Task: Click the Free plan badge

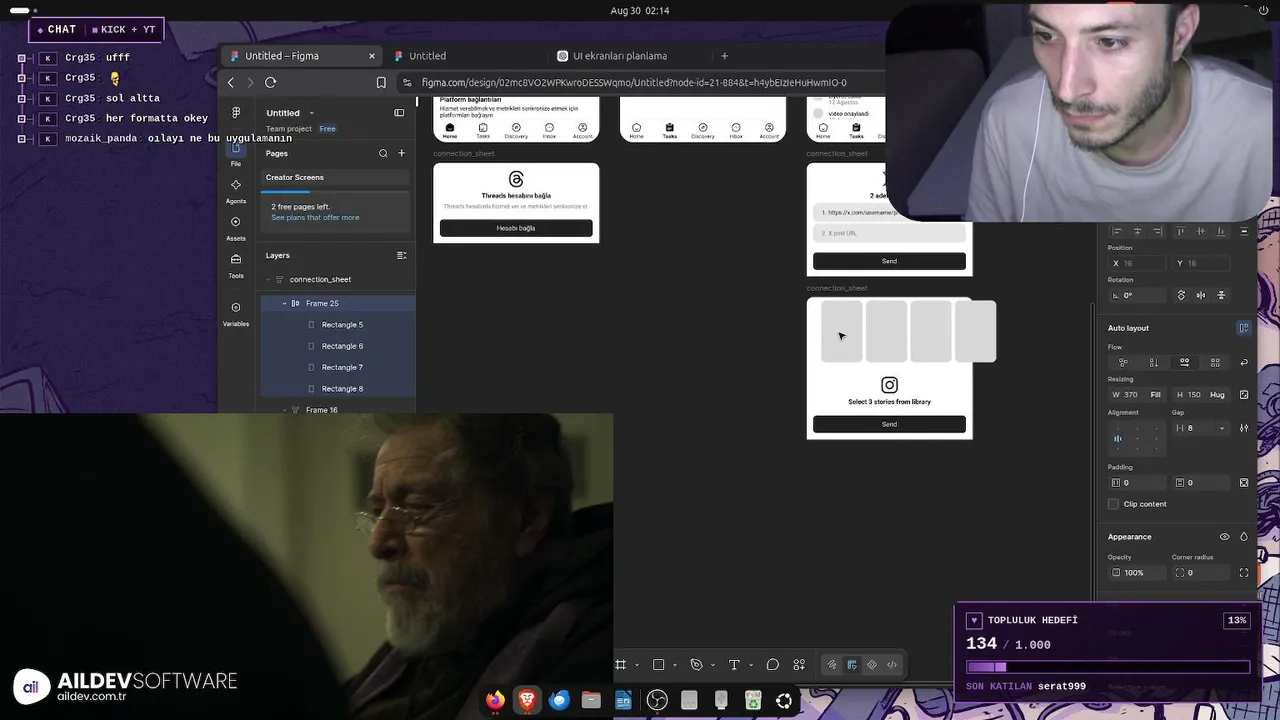Action: [x=327, y=129]
